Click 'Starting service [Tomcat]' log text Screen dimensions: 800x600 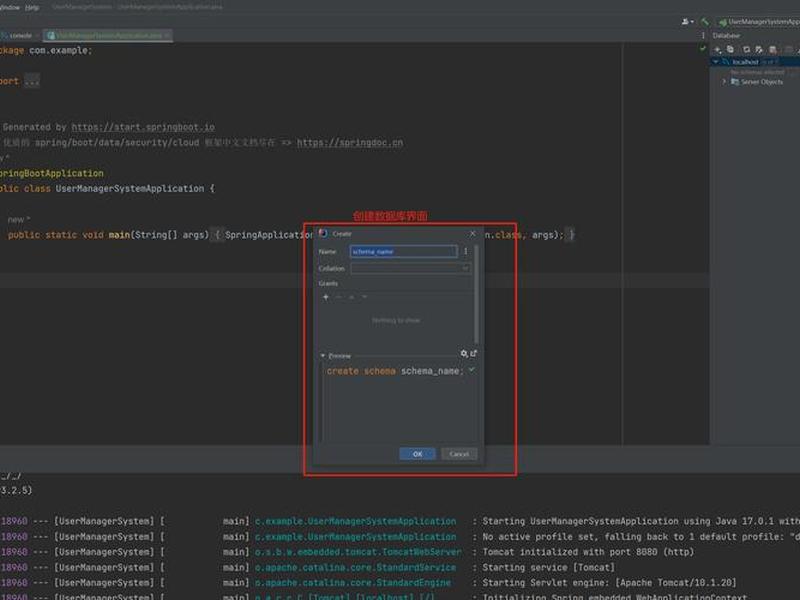pos(548,567)
